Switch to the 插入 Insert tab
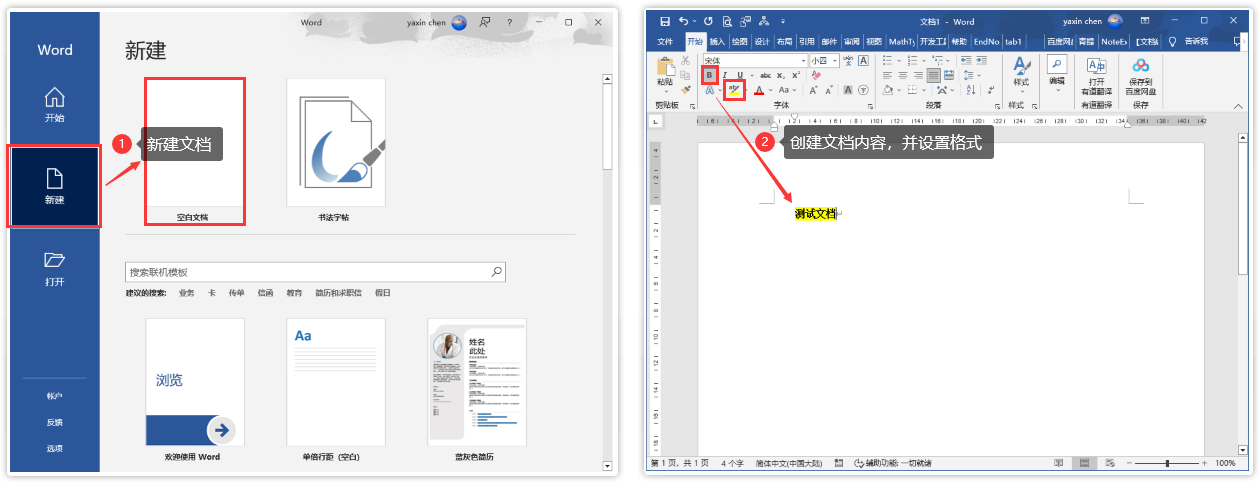The width and height of the screenshot is (1260, 483). click(717, 42)
